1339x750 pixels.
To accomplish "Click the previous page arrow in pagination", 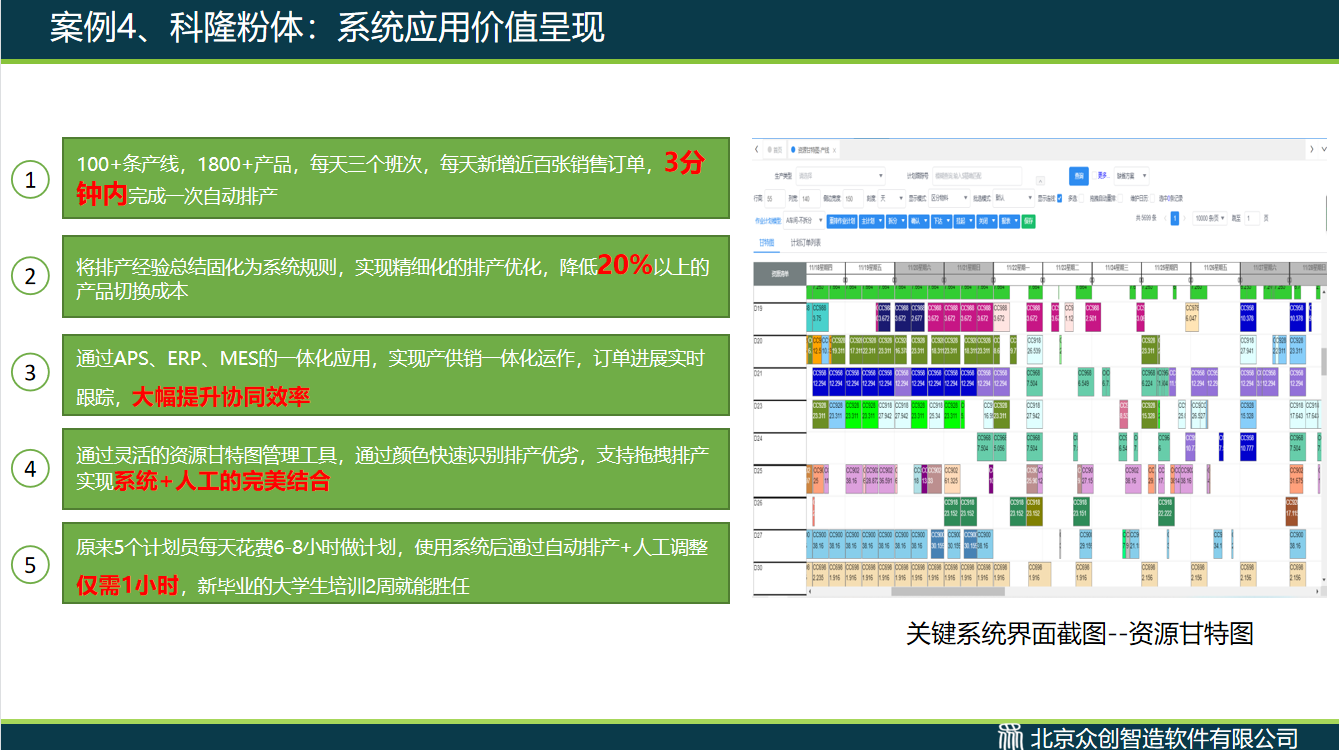I will coord(1165,218).
